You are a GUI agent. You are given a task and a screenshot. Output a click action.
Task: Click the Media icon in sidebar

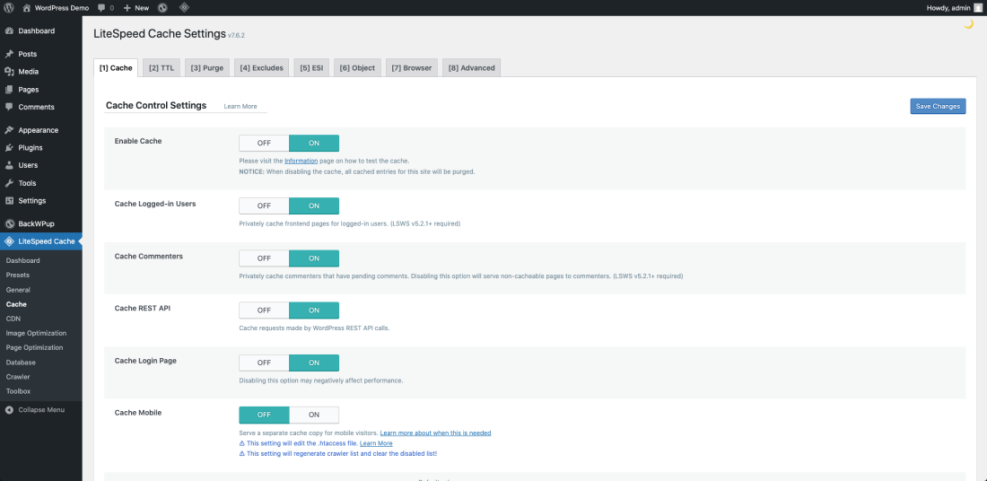click(x=9, y=72)
